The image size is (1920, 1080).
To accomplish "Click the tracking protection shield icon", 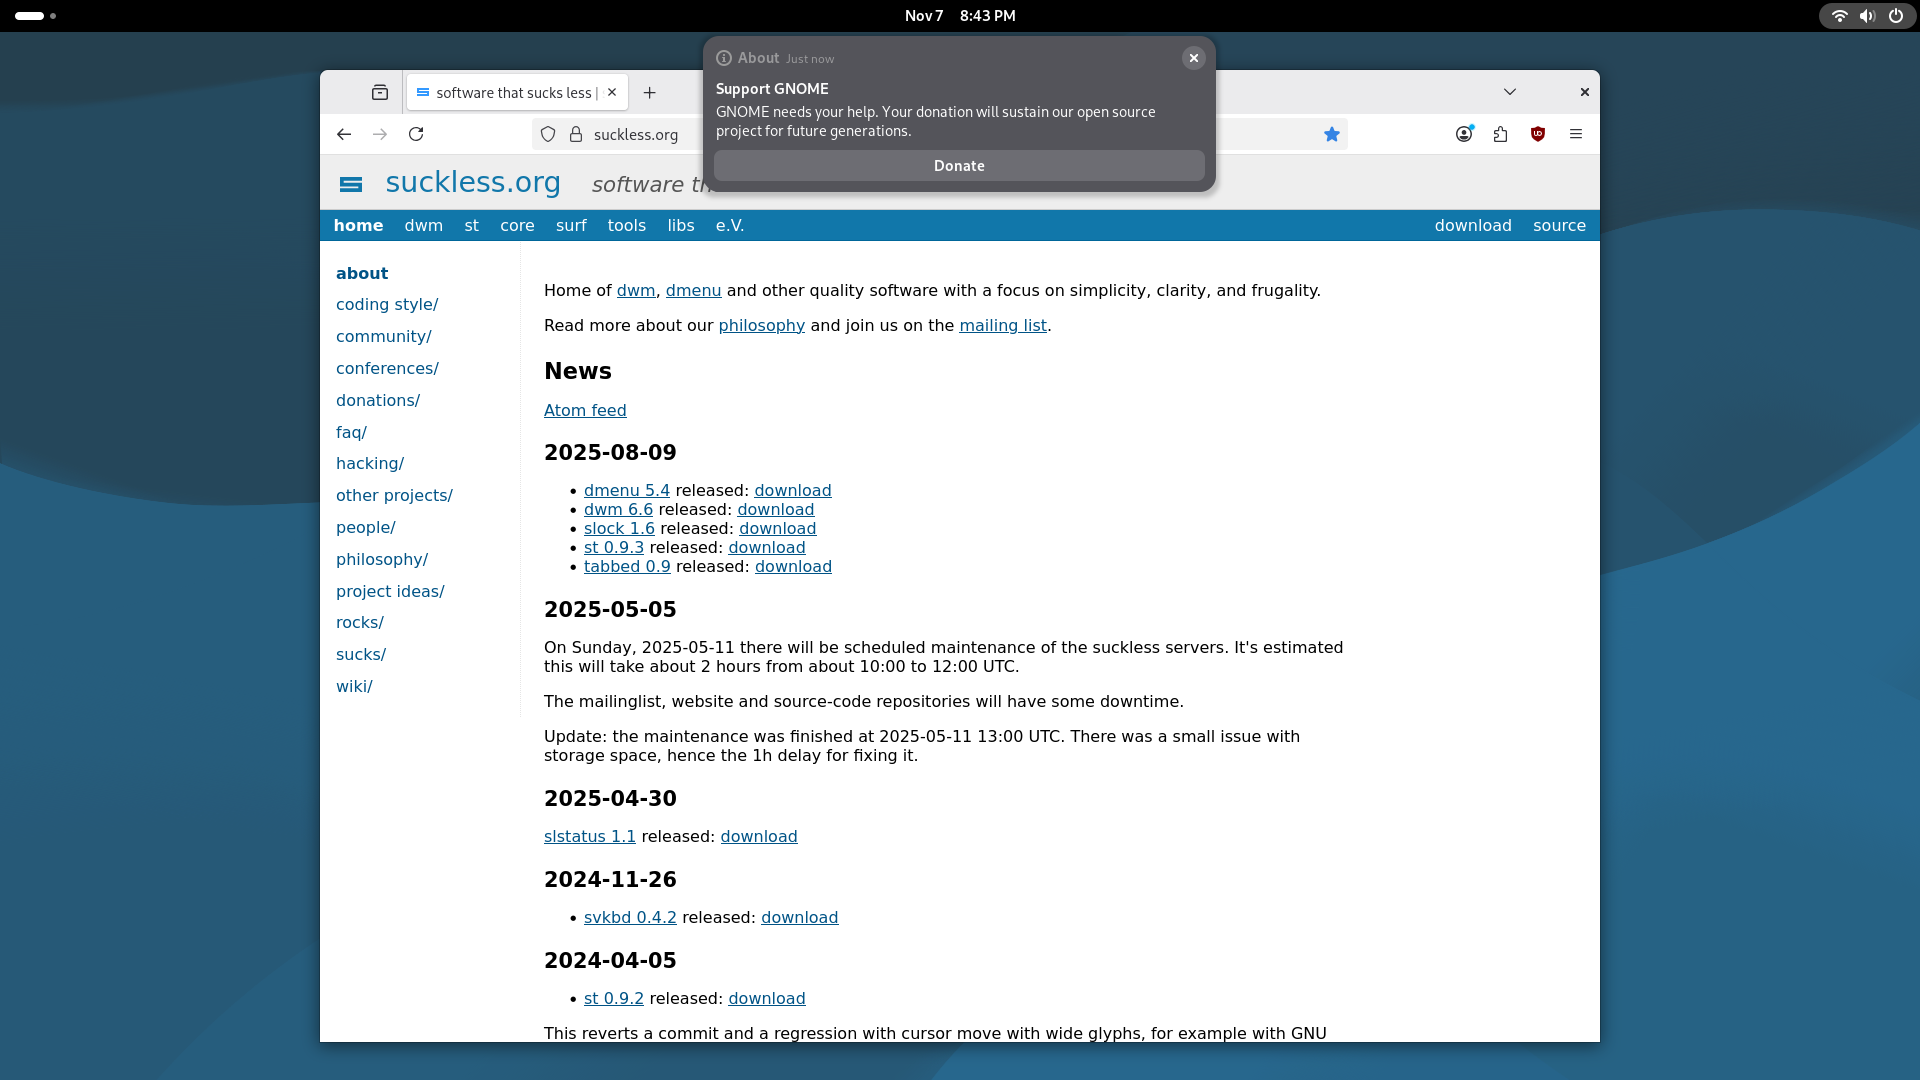I will tap(548, 134).
